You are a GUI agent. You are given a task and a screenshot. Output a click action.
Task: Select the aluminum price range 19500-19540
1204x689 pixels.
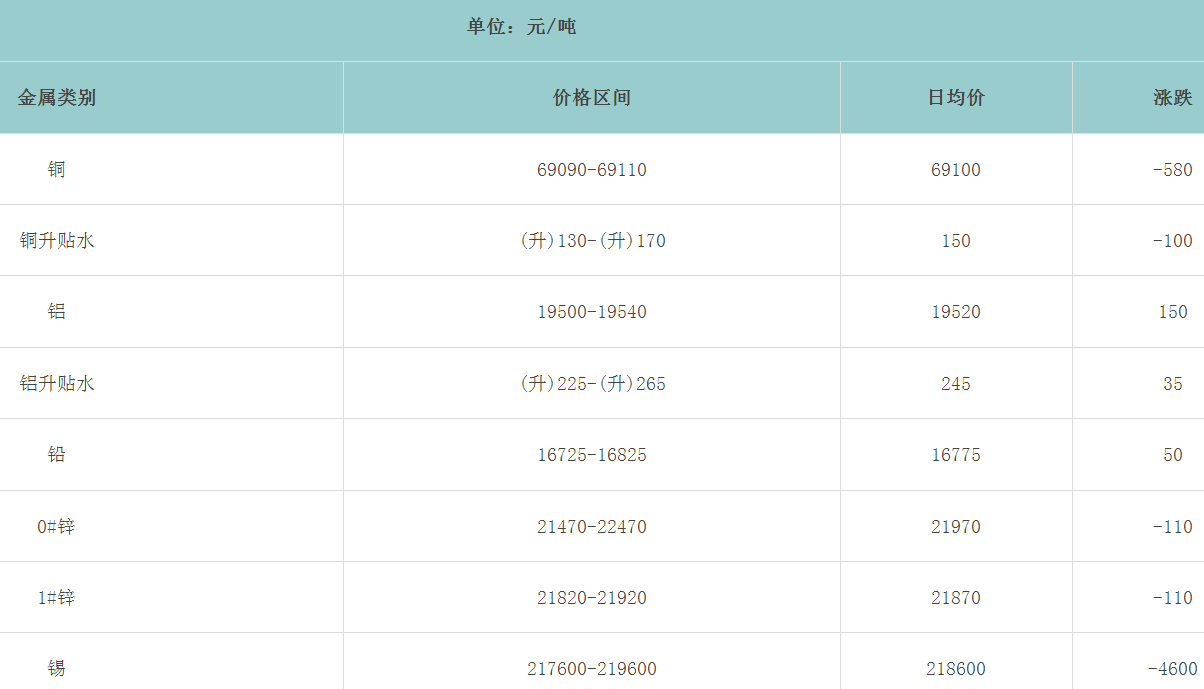592,312
